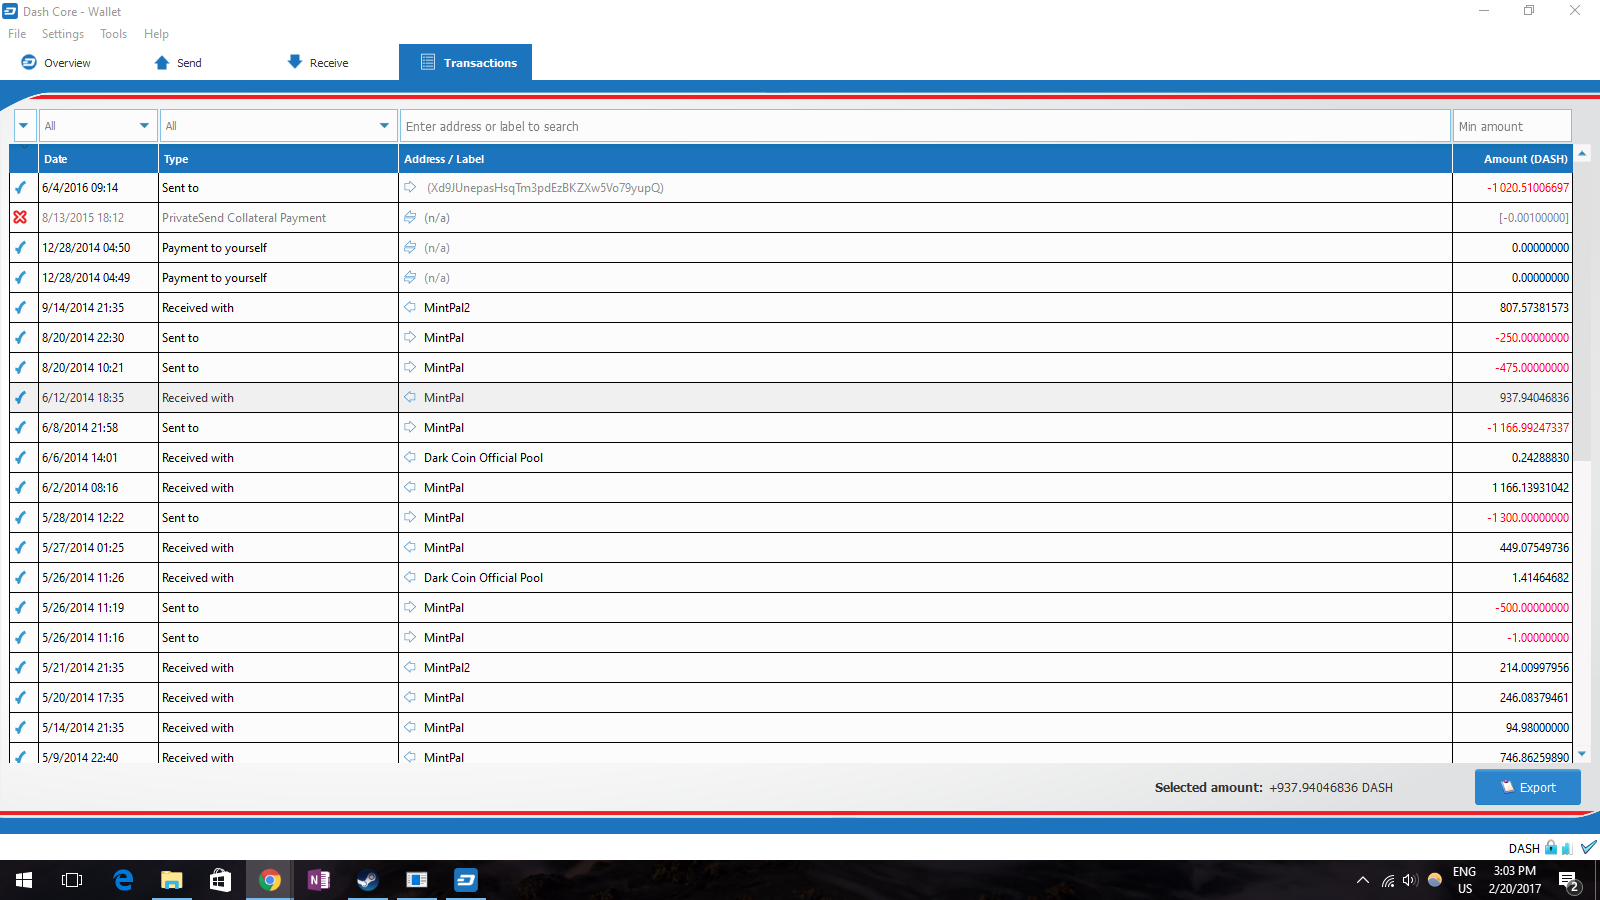The image size is (1600, 900).
Task: Click the wallet lock icon in status bar
Action: 1551,847
